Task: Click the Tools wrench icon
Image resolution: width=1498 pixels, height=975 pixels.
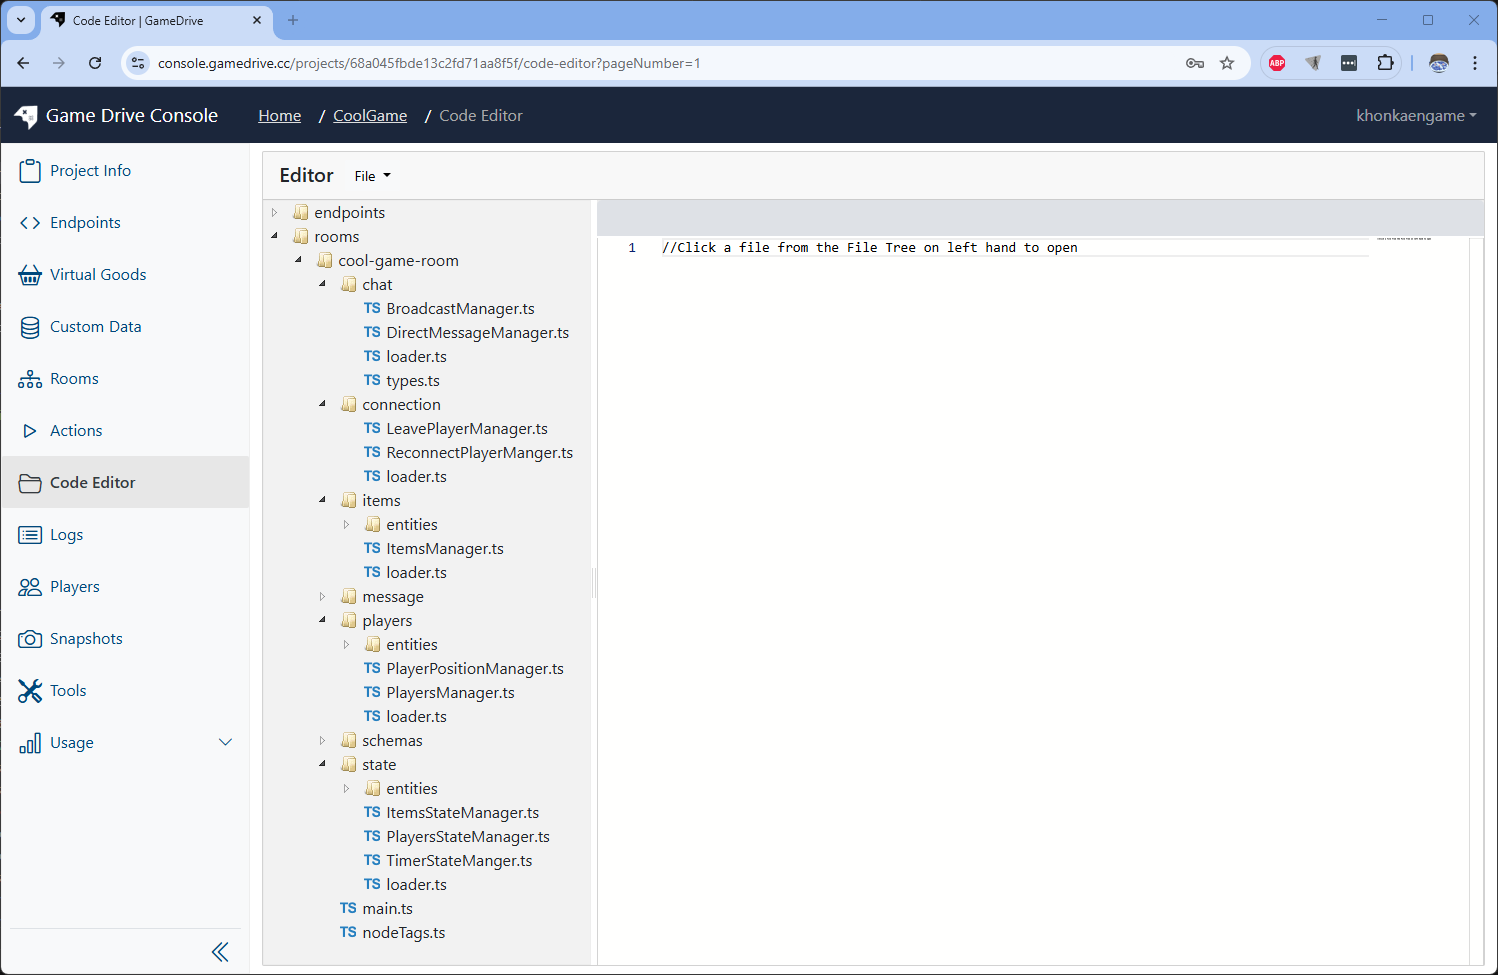Action: click(x=30, y=691)
